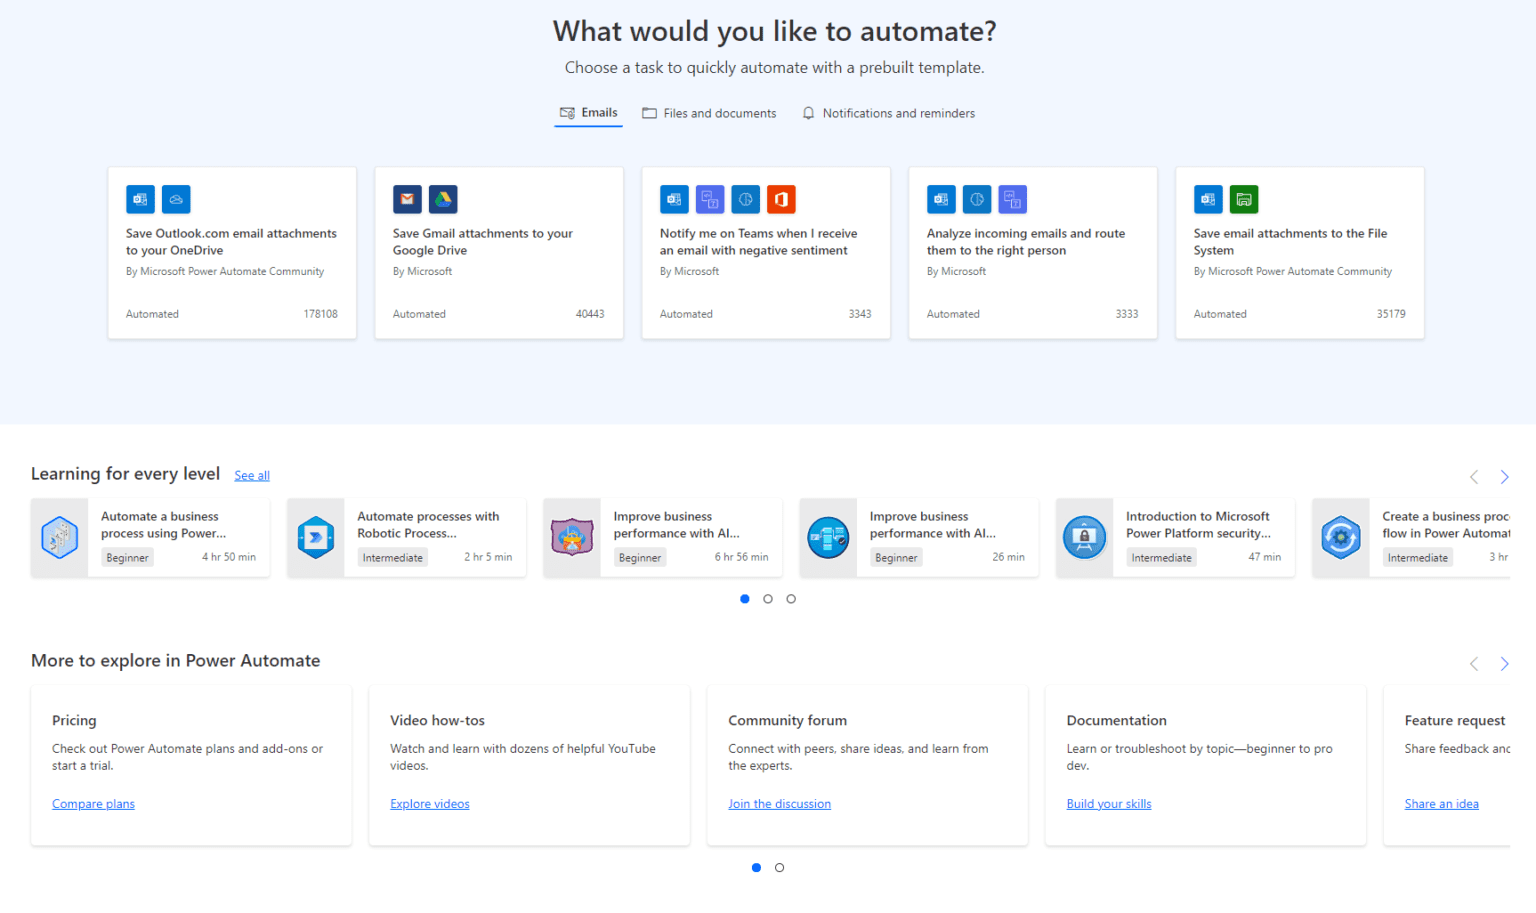Image resolution: width=1536 pixels, height=913 pixels.
Task: Click the bell icon beside Notifications and reminders
Action: (808, 112)
